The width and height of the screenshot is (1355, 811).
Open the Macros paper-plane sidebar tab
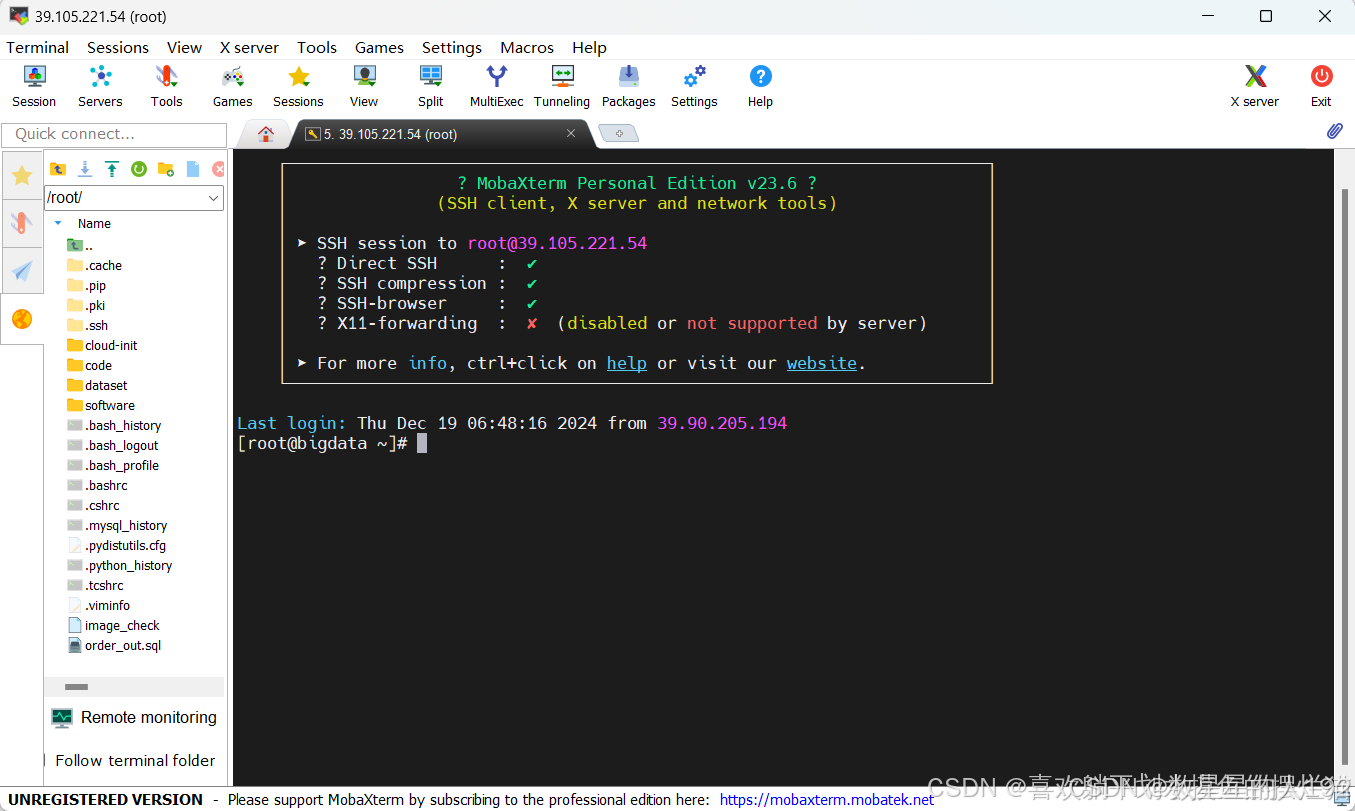pos(22,271)
